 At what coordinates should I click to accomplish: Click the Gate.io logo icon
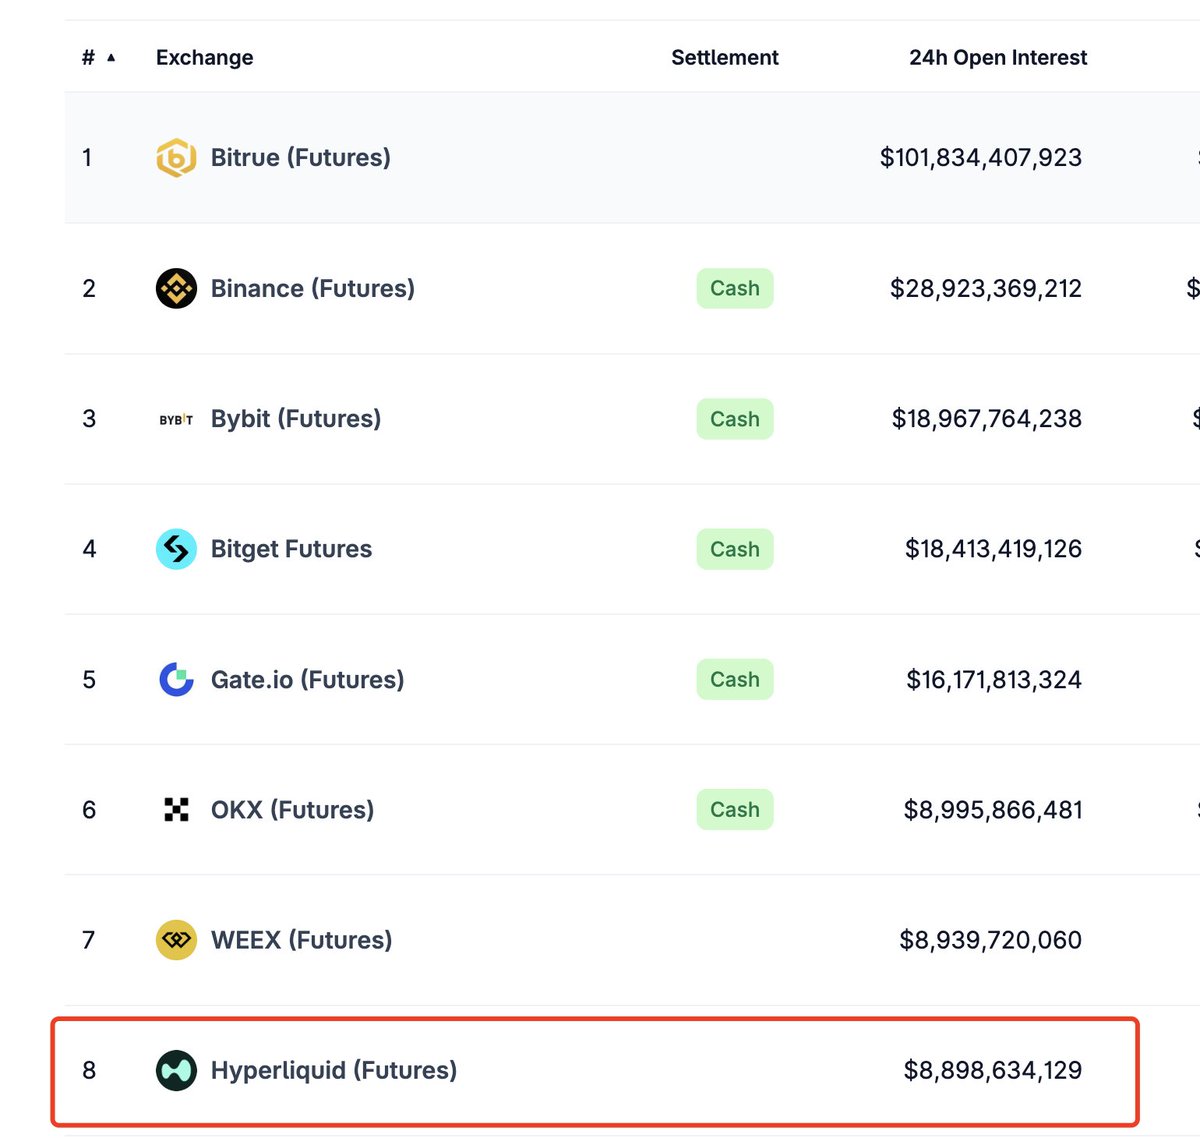click(176, 680)
